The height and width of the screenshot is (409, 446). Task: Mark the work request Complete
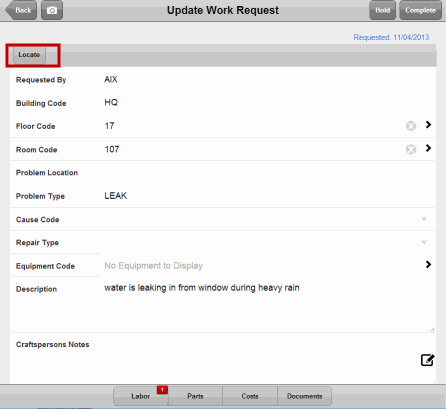coord(420,10)
